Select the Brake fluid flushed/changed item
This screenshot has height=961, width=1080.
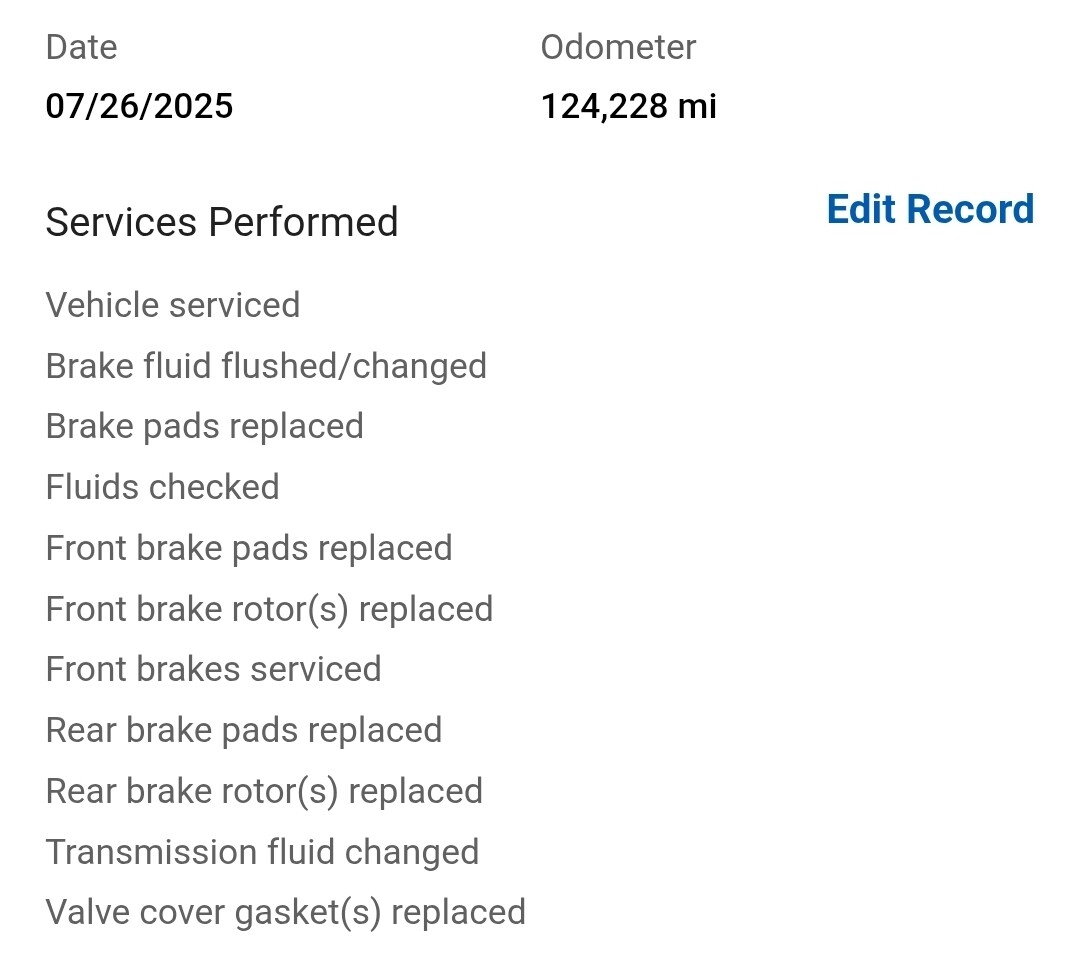point(266,366)
